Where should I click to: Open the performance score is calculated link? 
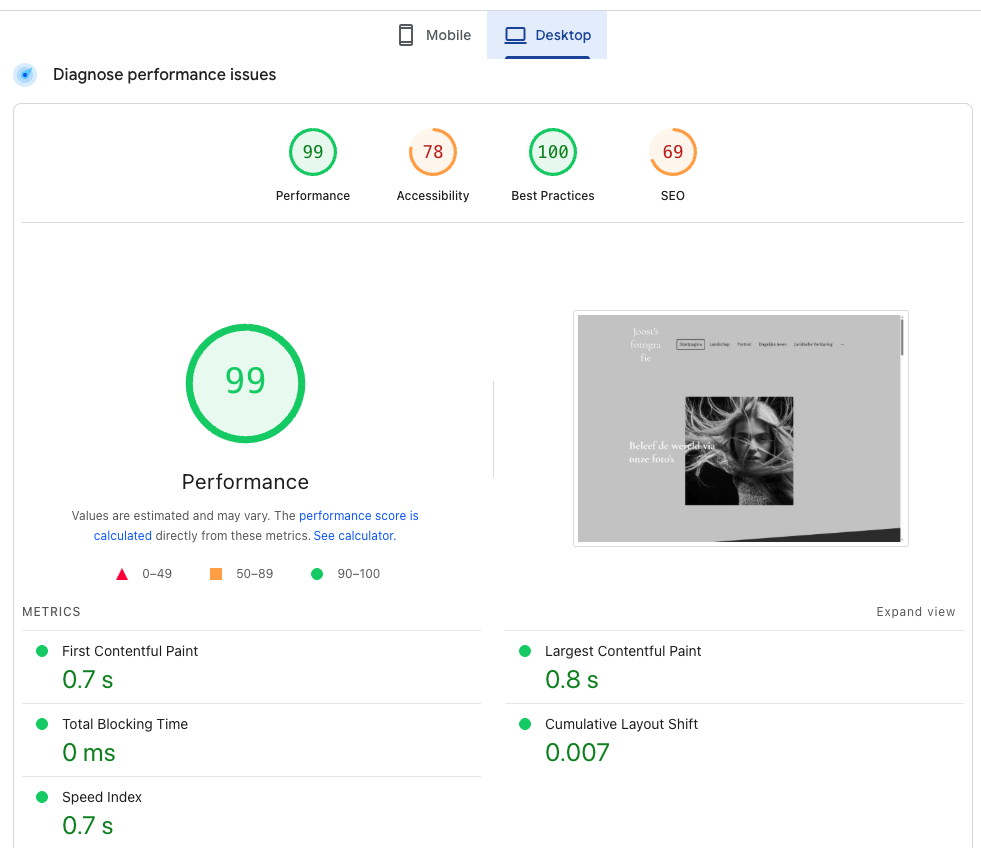(359, 515)
